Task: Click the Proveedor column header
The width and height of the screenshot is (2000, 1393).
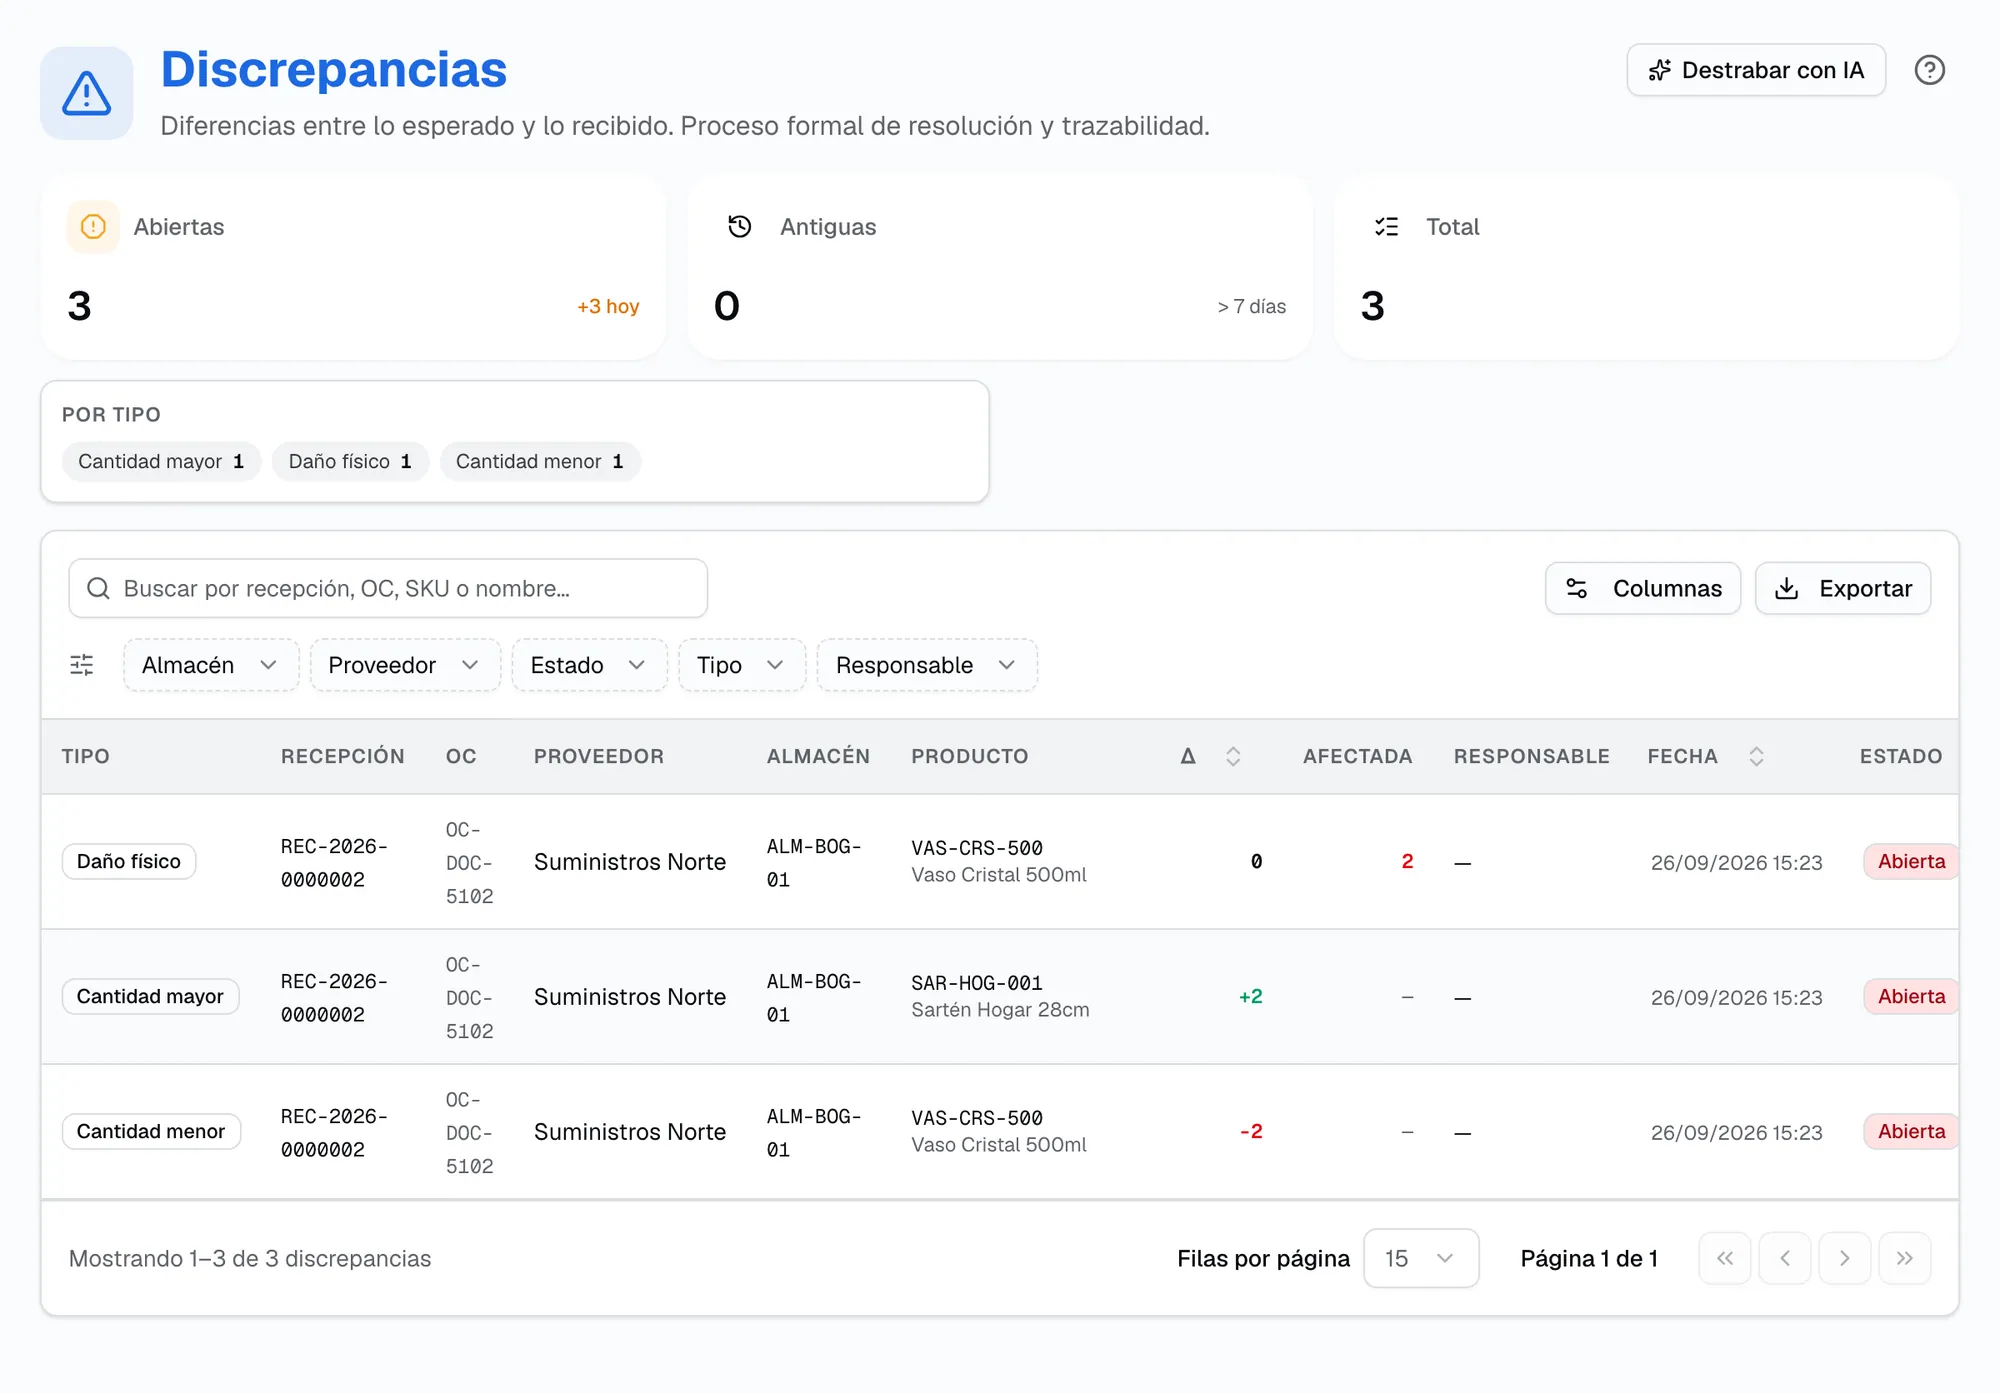Action: (x=599, y=757)
